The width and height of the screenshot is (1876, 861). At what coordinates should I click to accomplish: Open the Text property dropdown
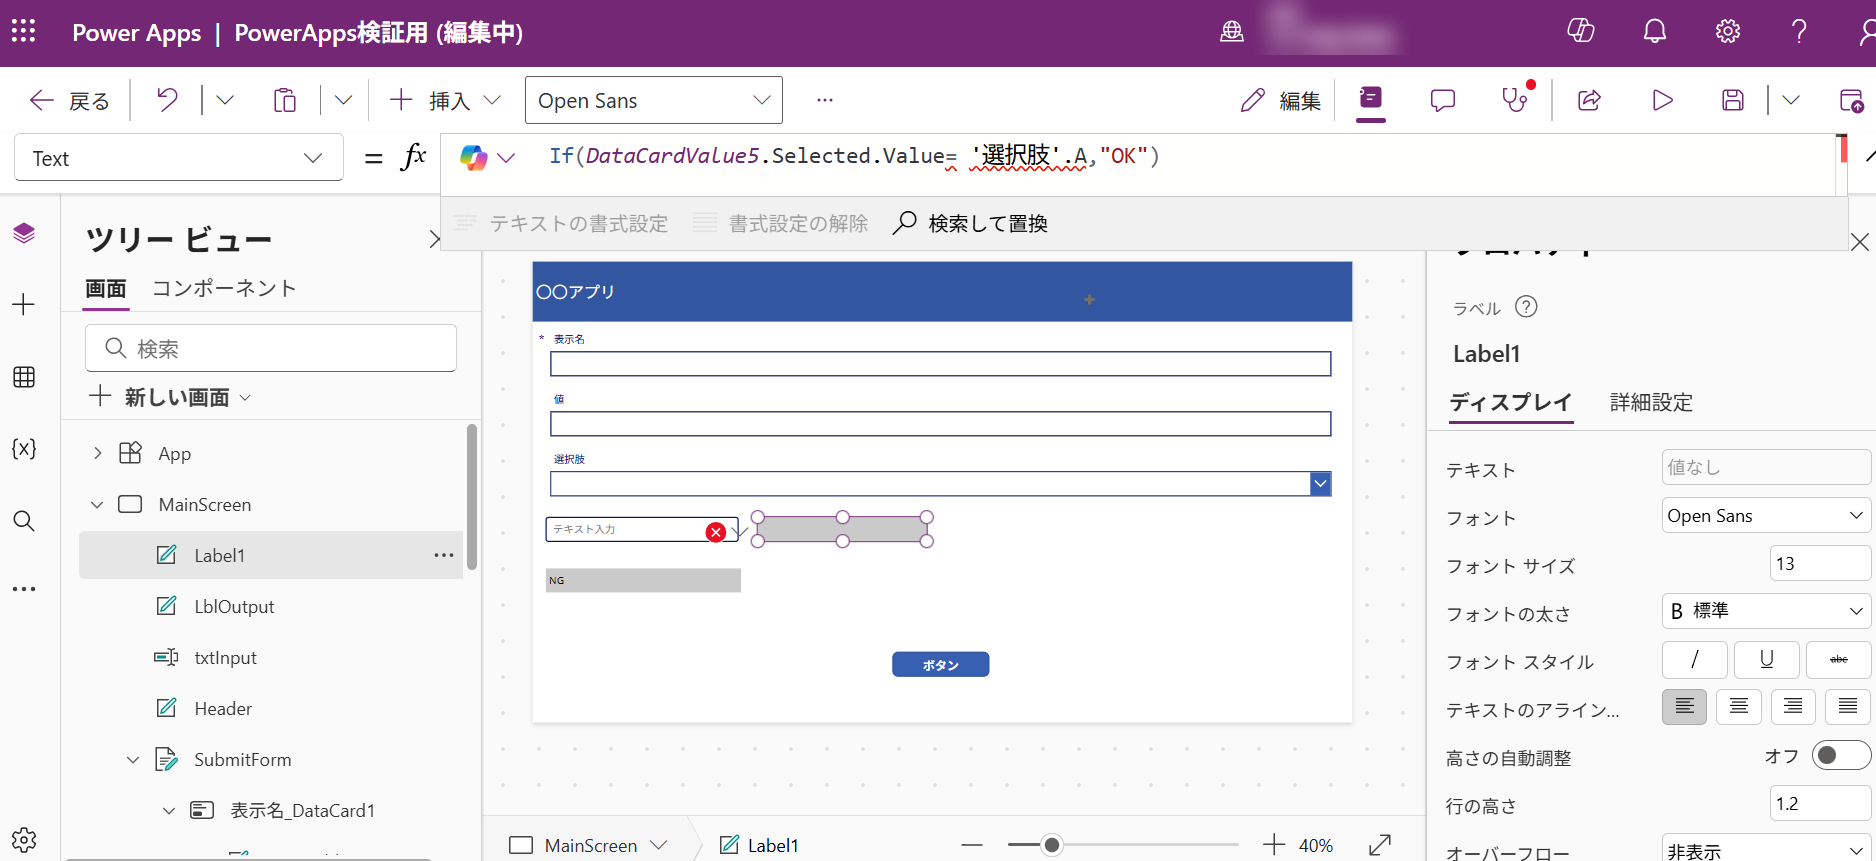click(179, 158)
